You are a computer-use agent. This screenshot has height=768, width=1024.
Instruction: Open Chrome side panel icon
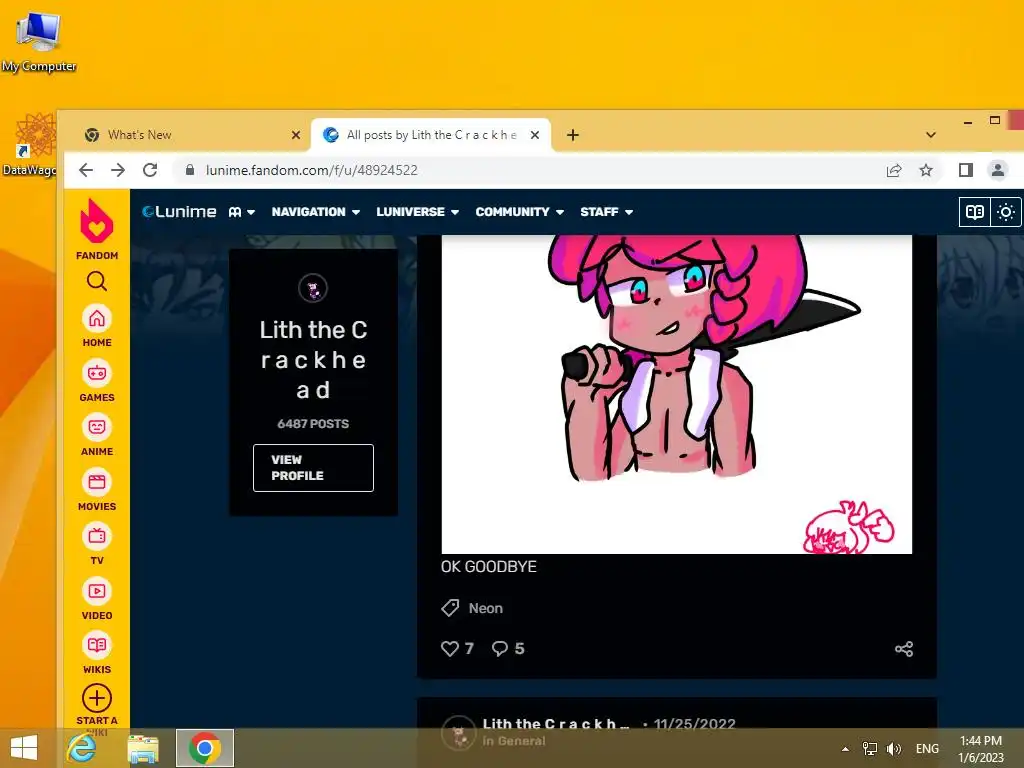[x=966, y=170]
